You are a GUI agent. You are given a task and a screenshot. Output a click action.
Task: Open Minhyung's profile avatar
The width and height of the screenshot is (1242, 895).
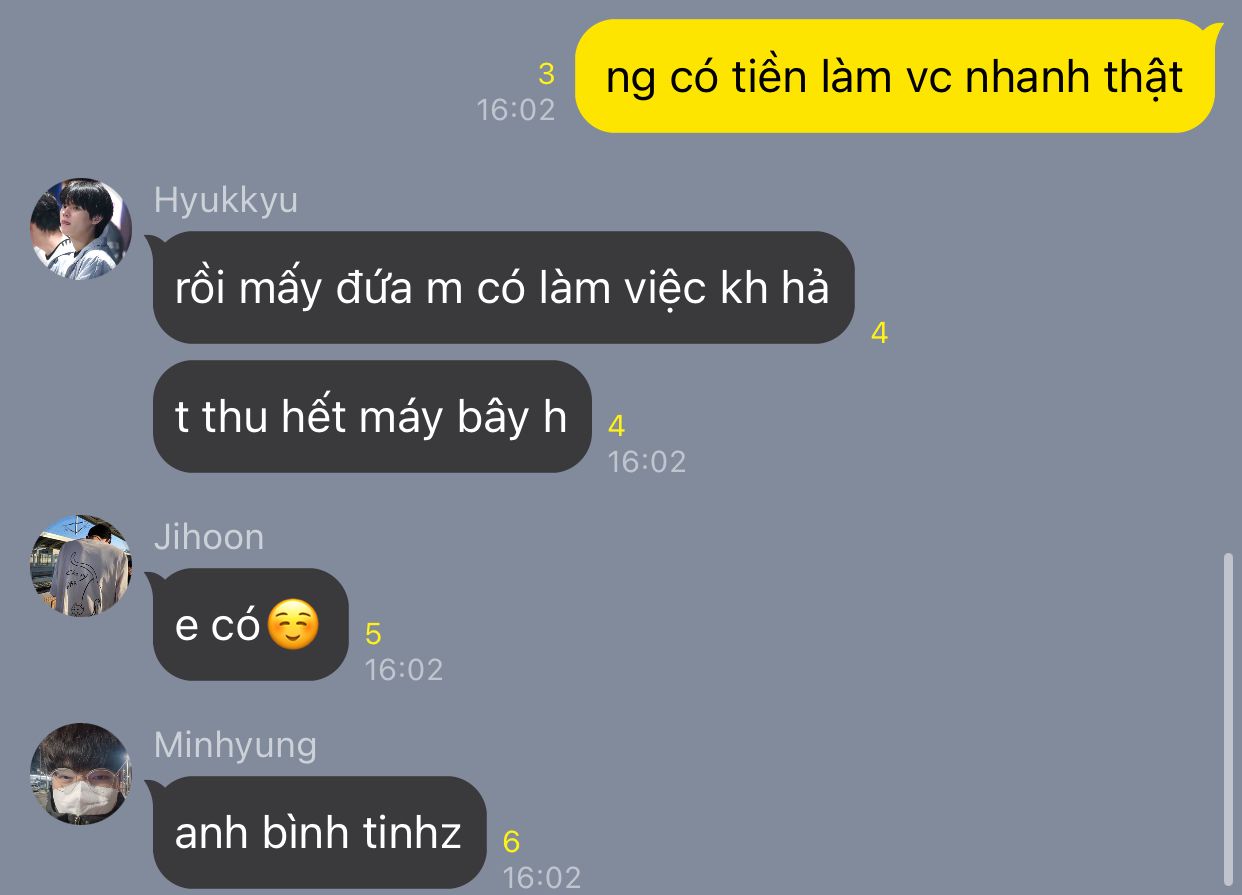(x=81, y=774)
